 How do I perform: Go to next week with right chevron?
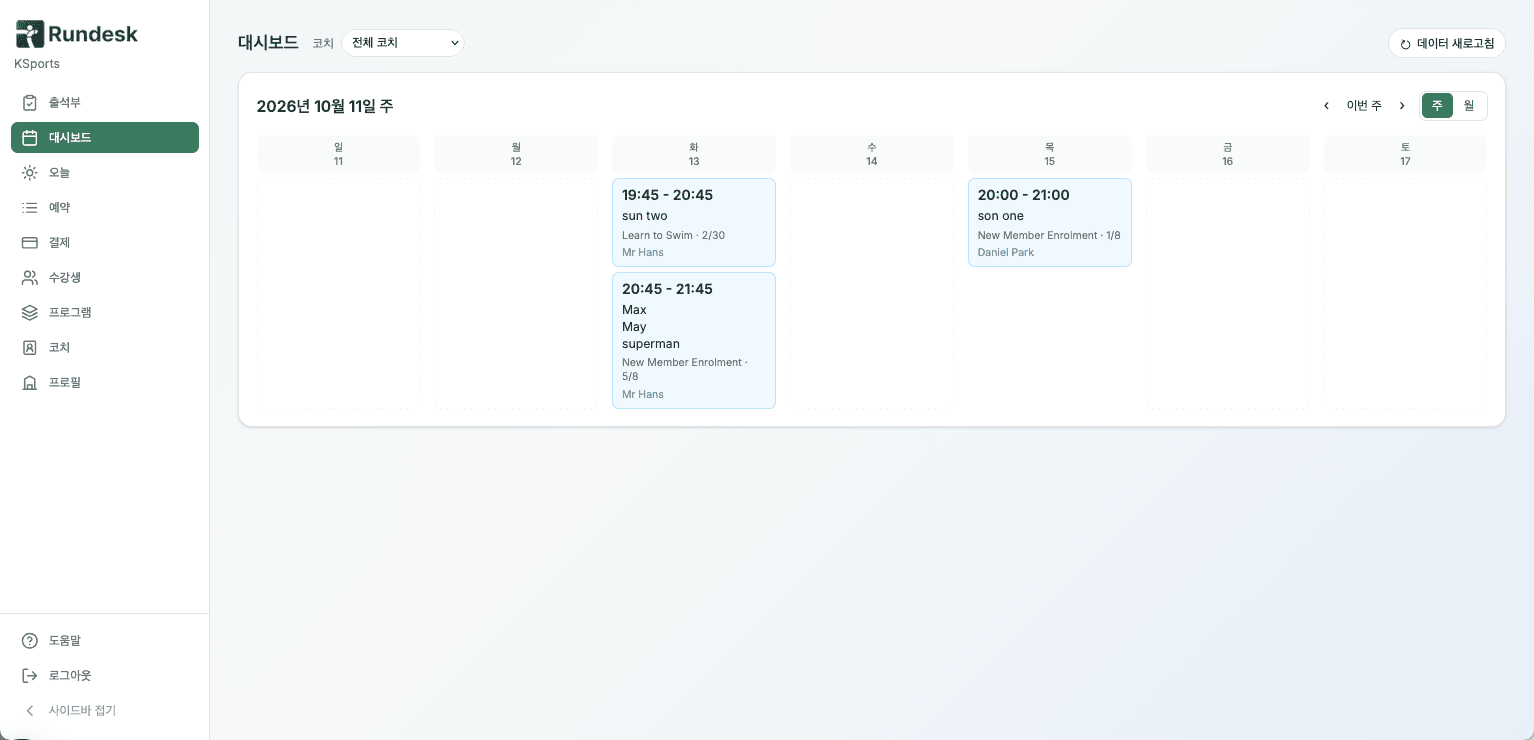(1402, 106)
